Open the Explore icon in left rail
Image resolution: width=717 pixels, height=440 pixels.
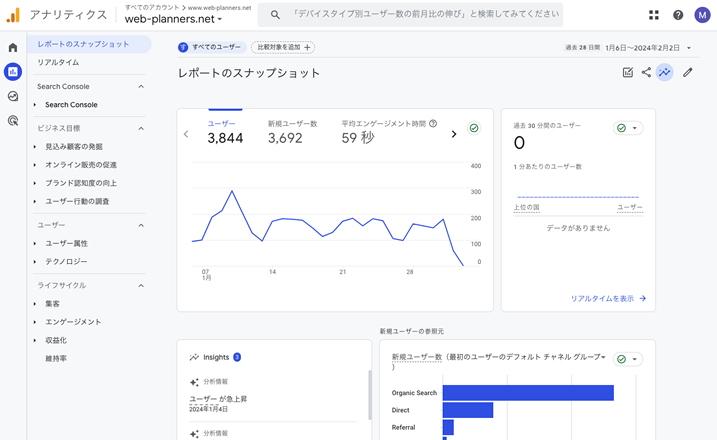13,96
